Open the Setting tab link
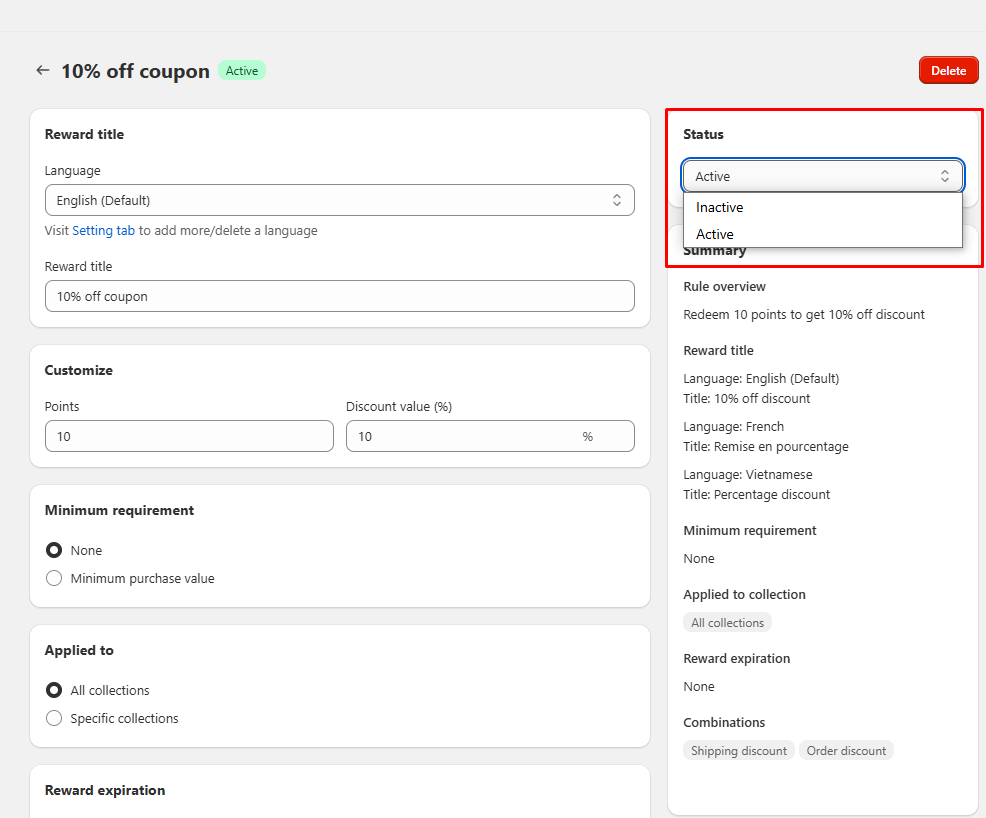986x818 pixels. click(x=103, y=230)
